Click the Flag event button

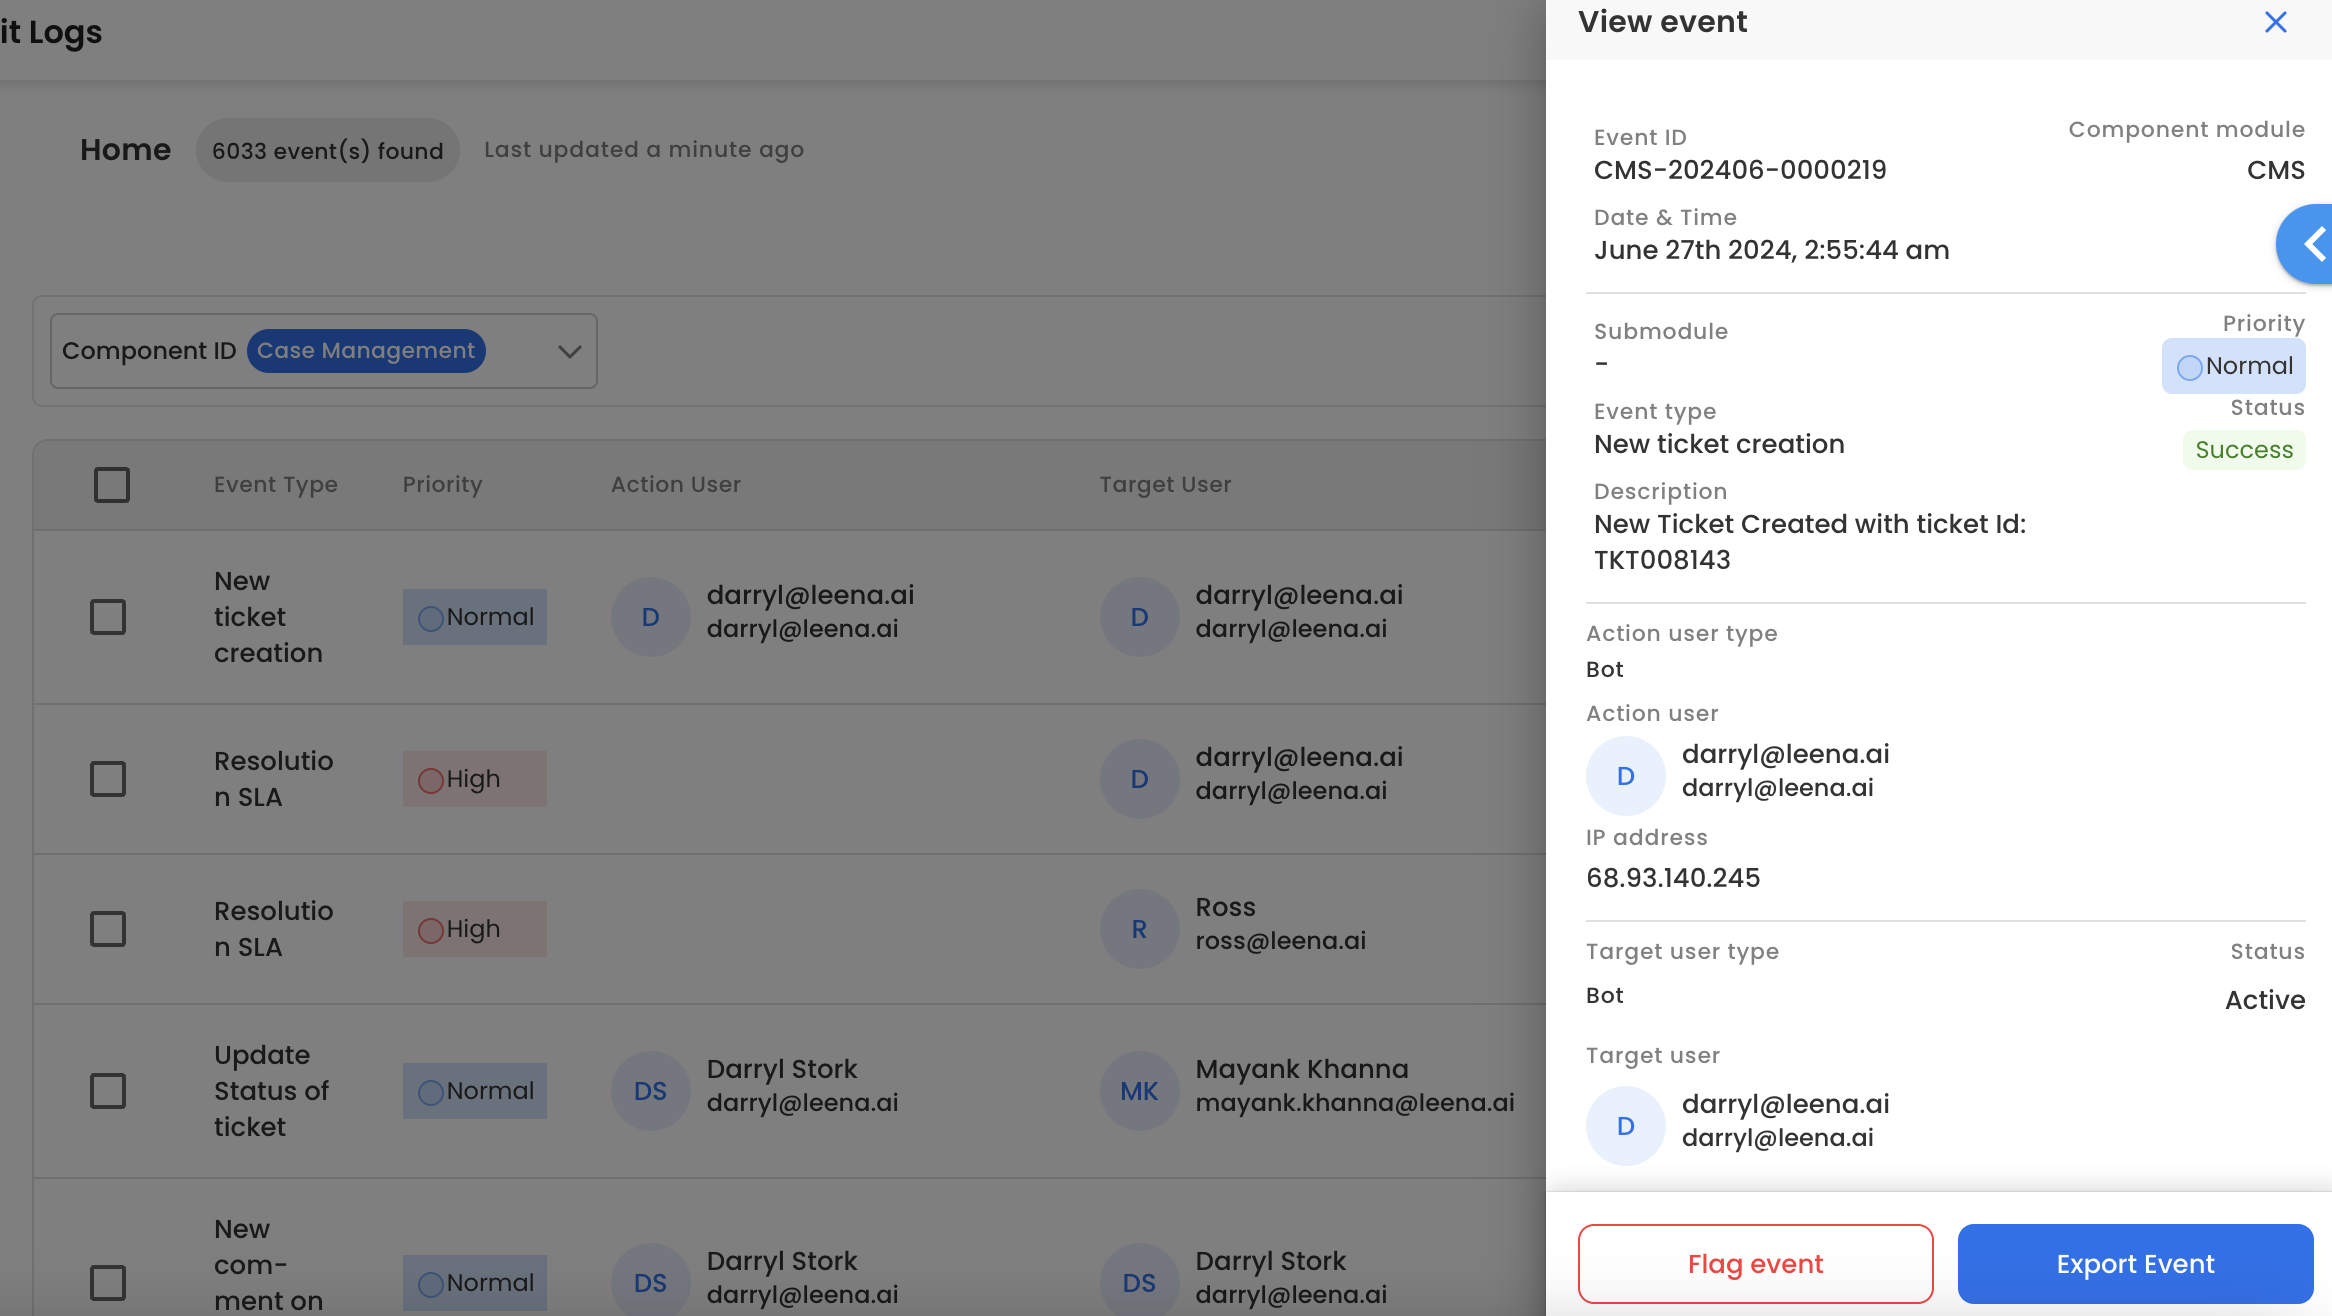(1755, 1264)
